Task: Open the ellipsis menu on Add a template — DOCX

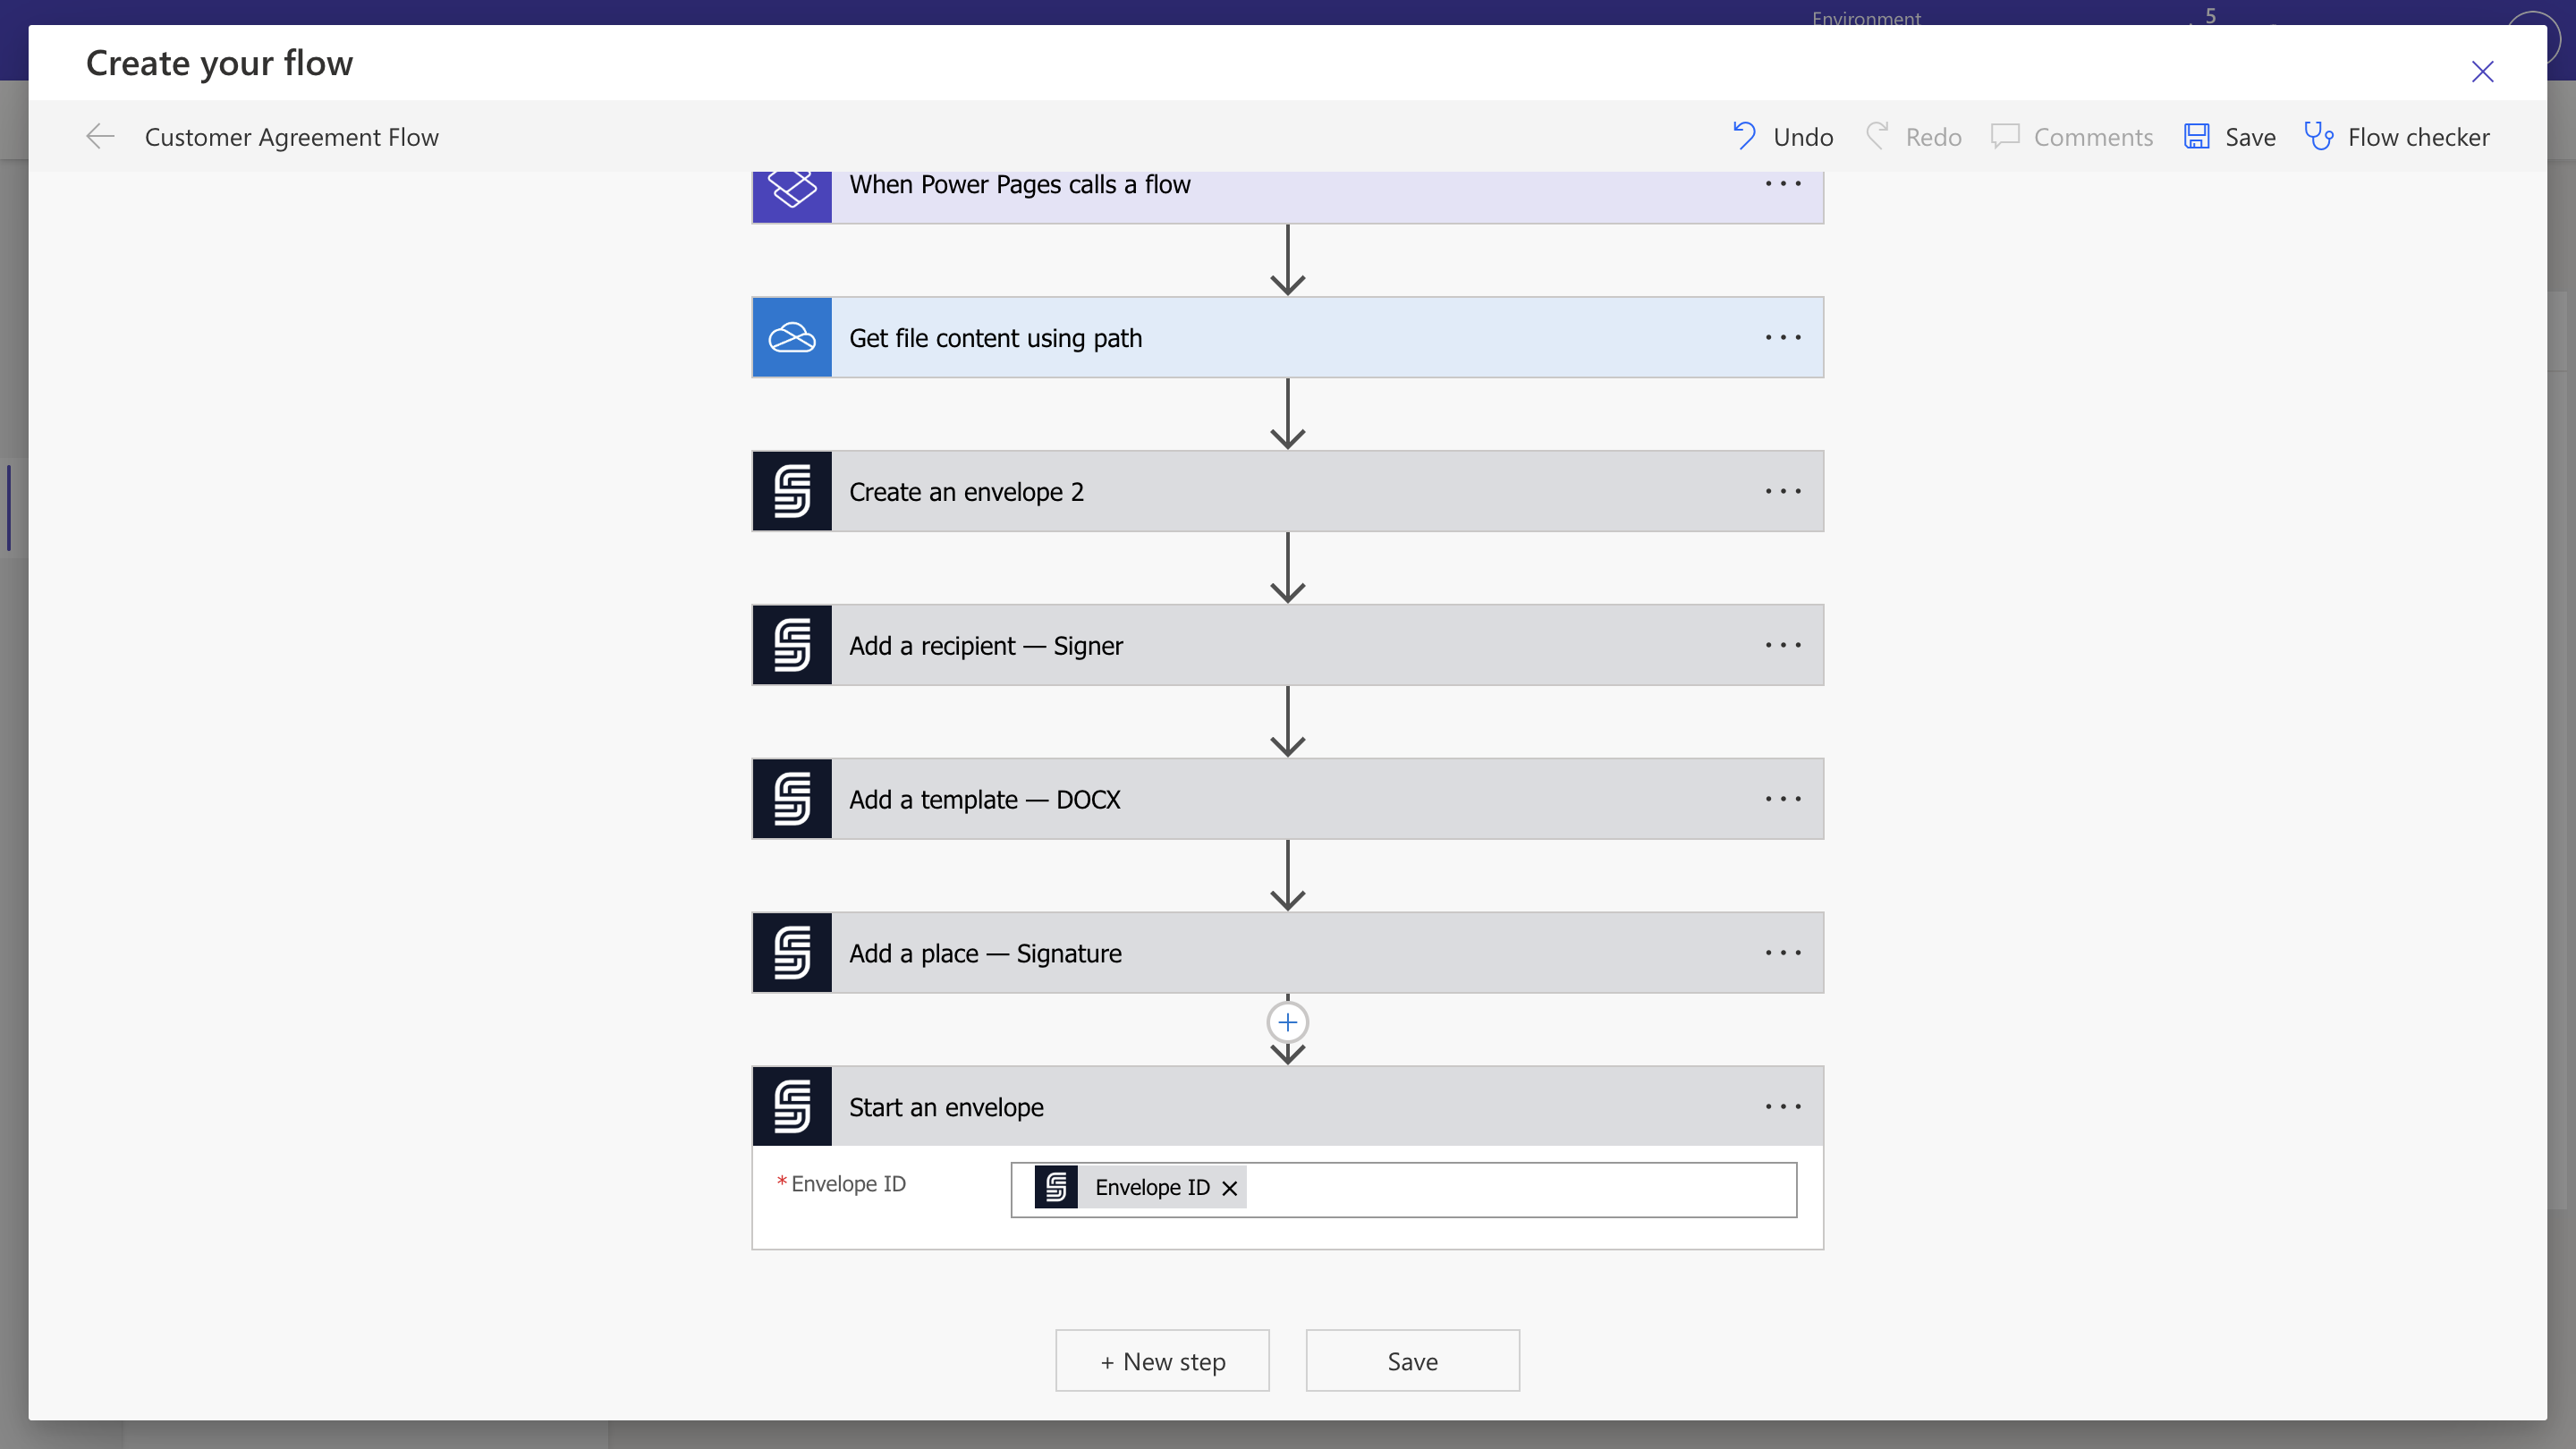Action: click(x=1783, y=800)
